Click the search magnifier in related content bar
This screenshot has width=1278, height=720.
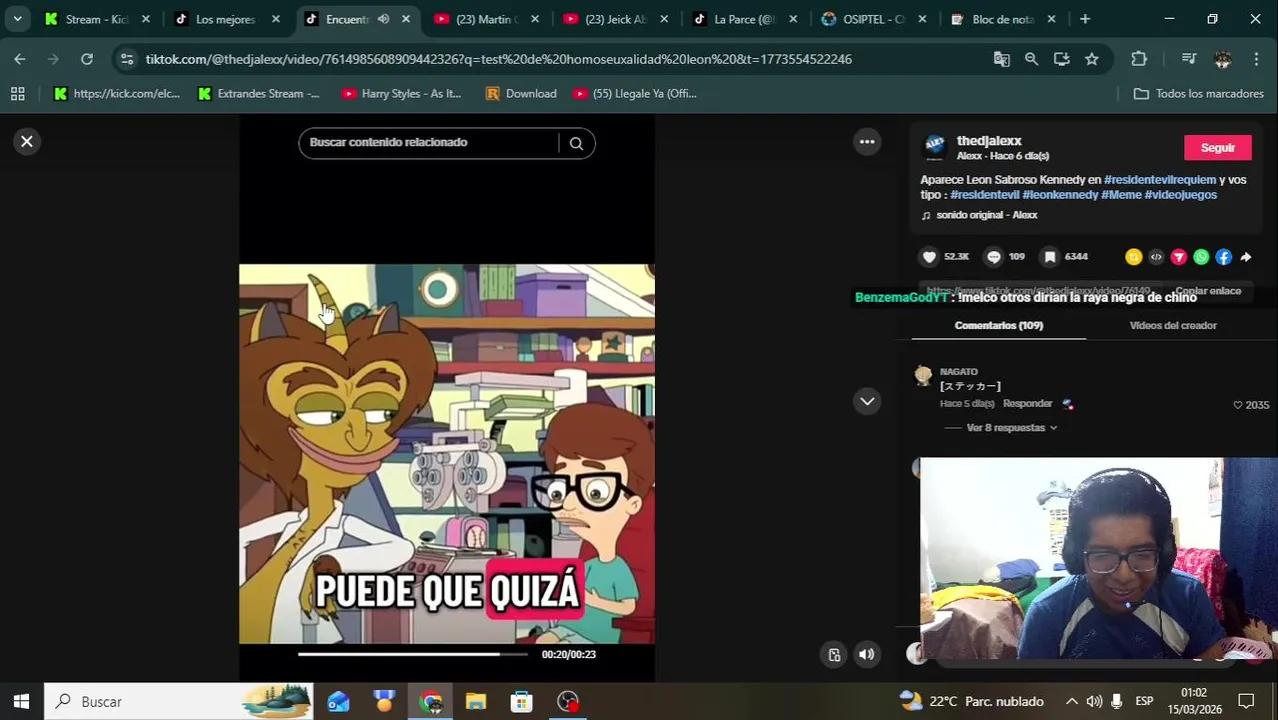point(576,143)
